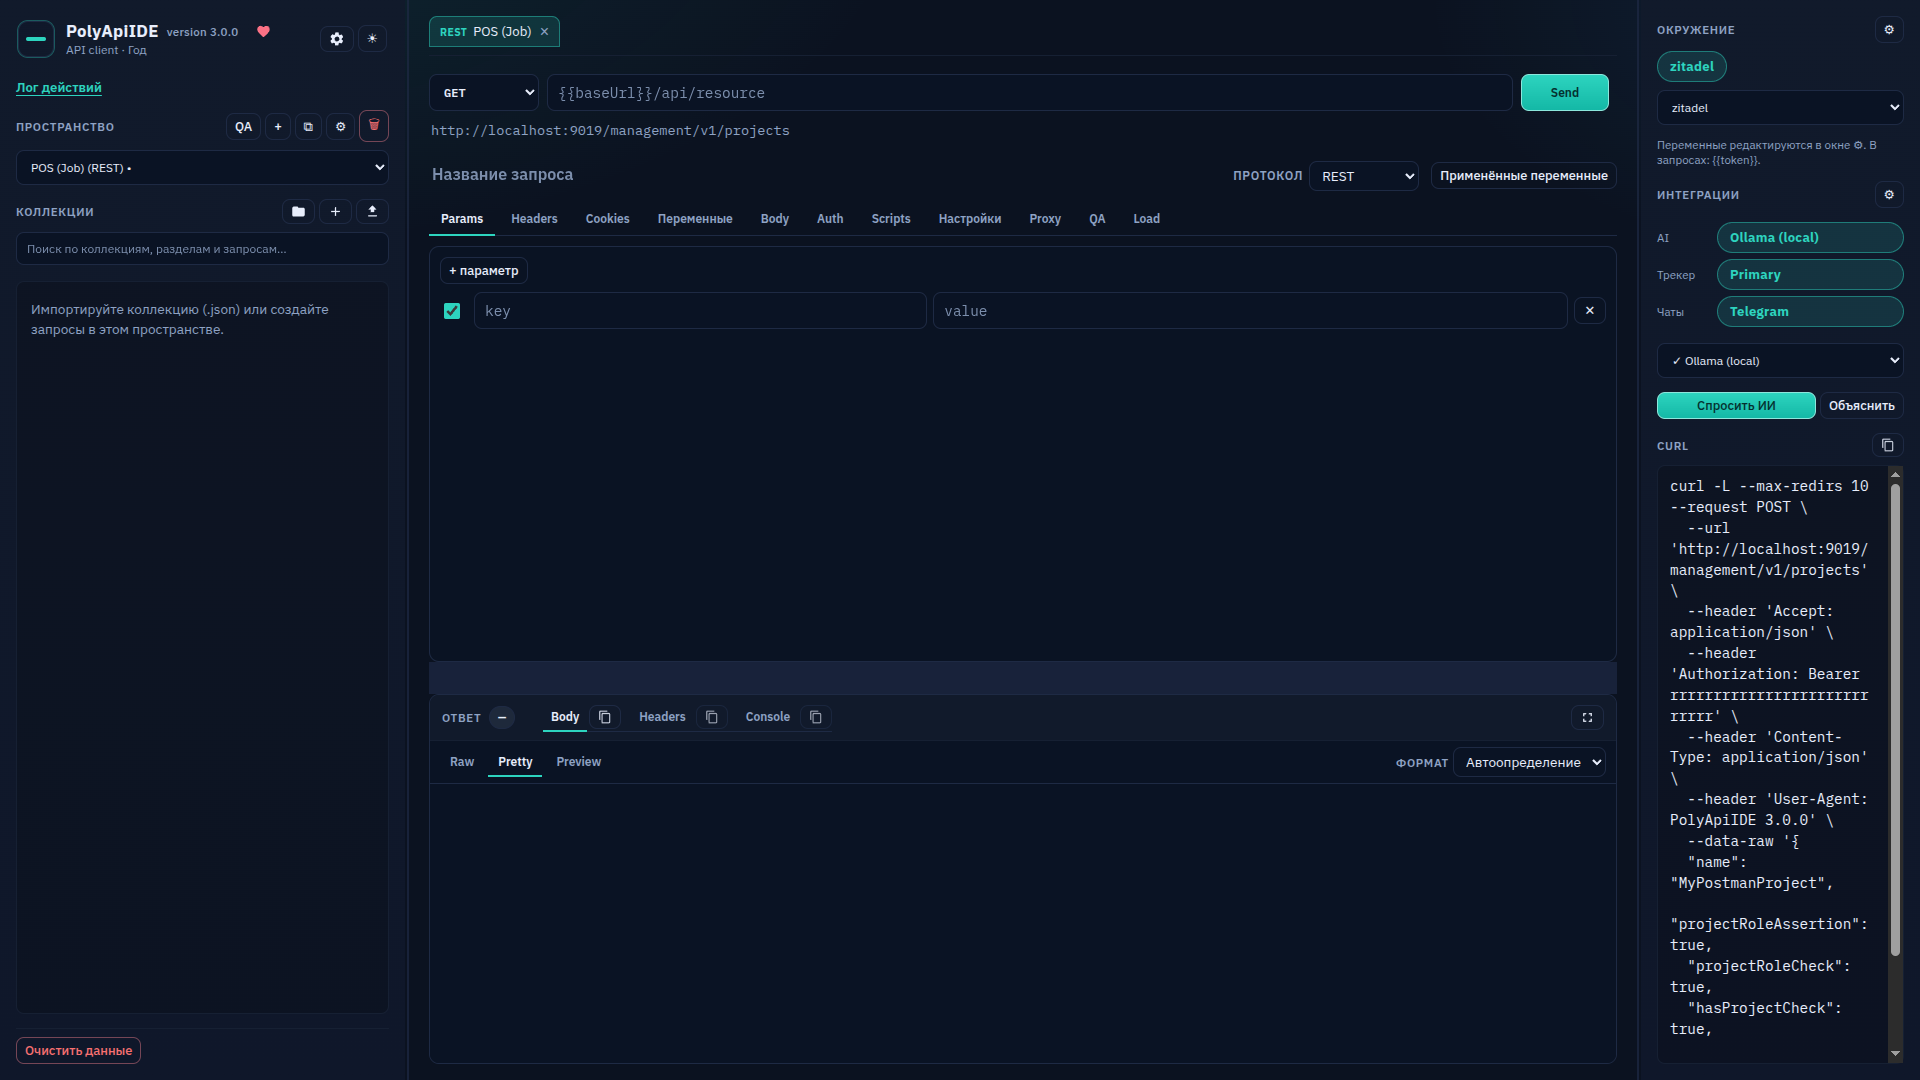
Task: Delete the workspace with the red trash icon
Action: click(374, 126)
